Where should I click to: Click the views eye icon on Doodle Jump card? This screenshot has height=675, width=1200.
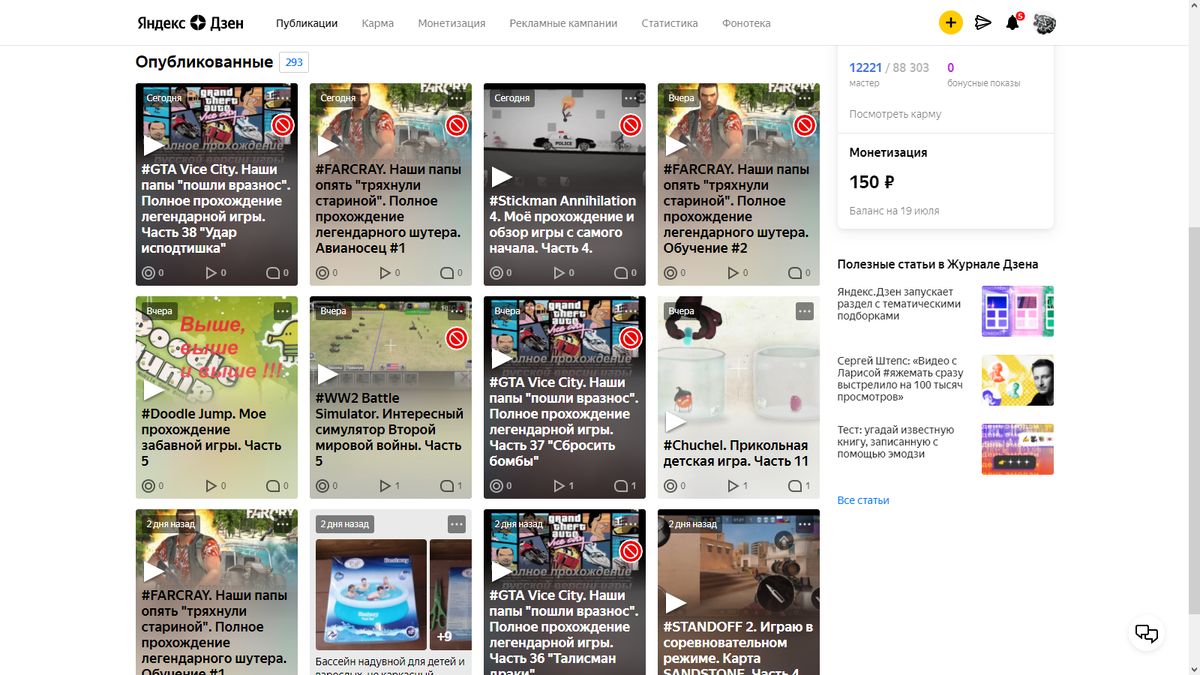[x=149, y=485]
